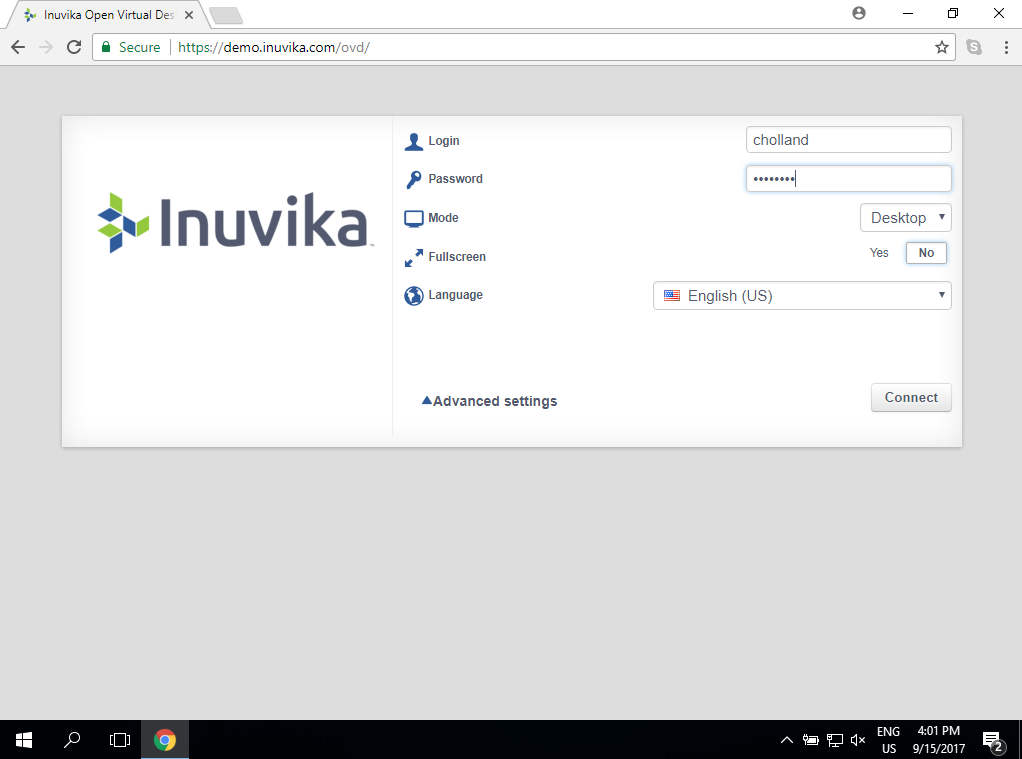Screen dimensions: 1022x759
Task: Click the Login user icon
Action: 413,140
